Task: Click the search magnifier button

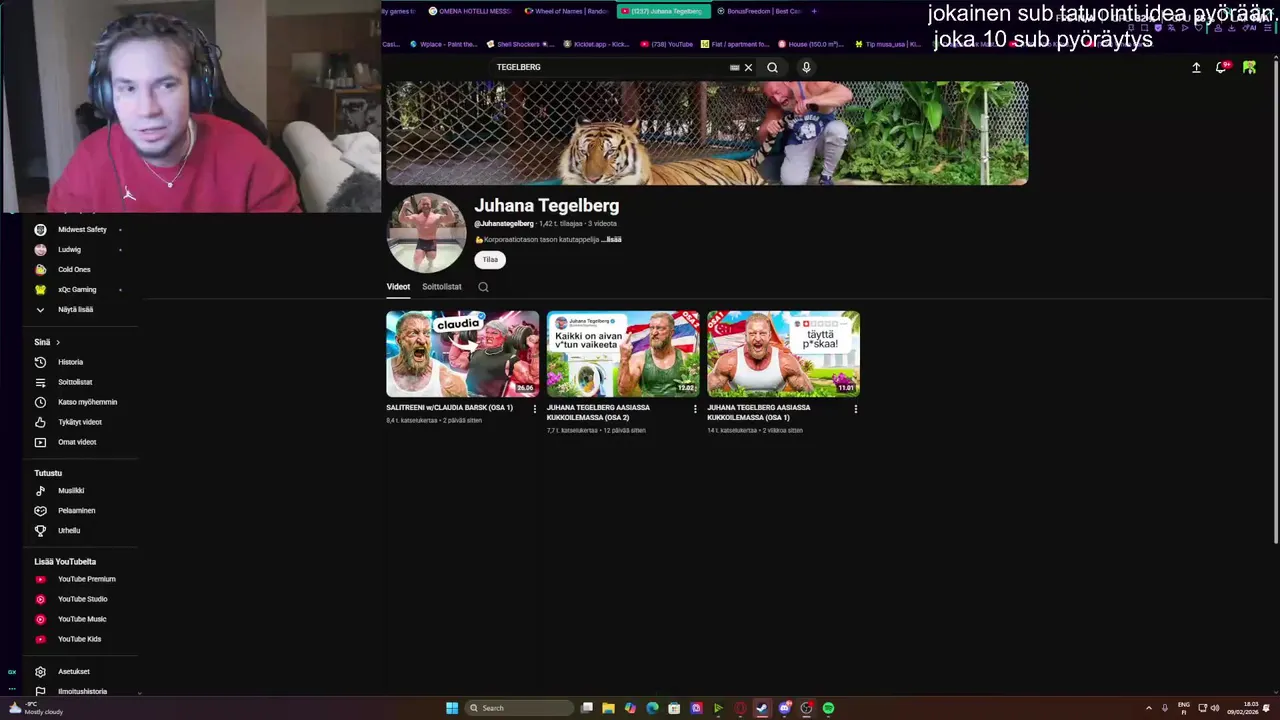Action: click(772, 68)
